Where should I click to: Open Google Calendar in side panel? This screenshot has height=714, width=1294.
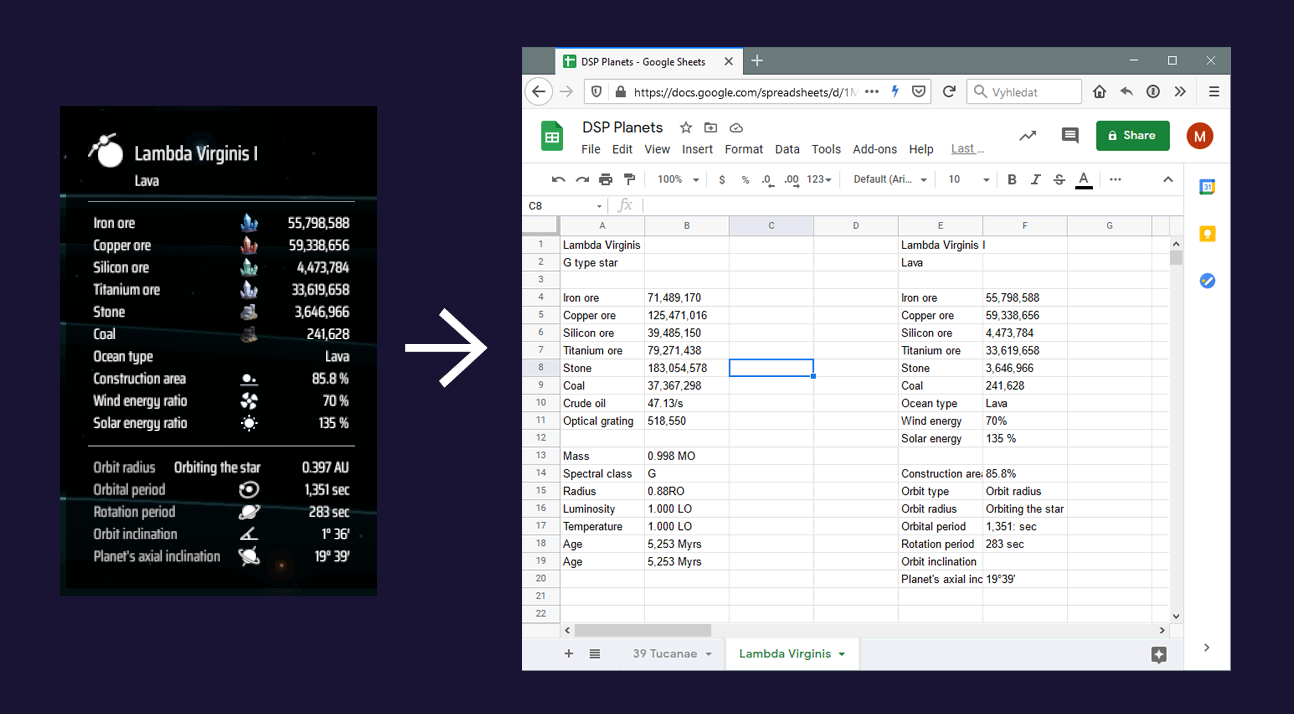[1207, 187]
